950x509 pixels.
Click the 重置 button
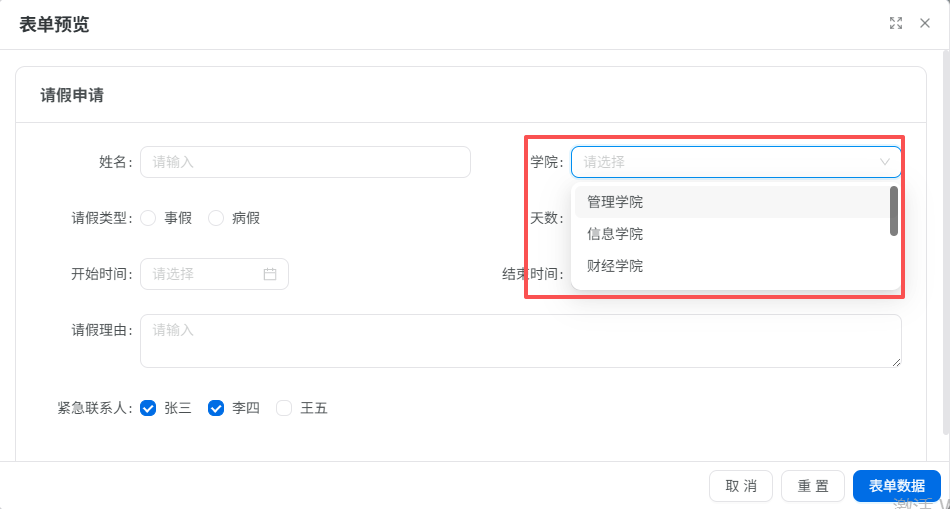pos(812,486)
